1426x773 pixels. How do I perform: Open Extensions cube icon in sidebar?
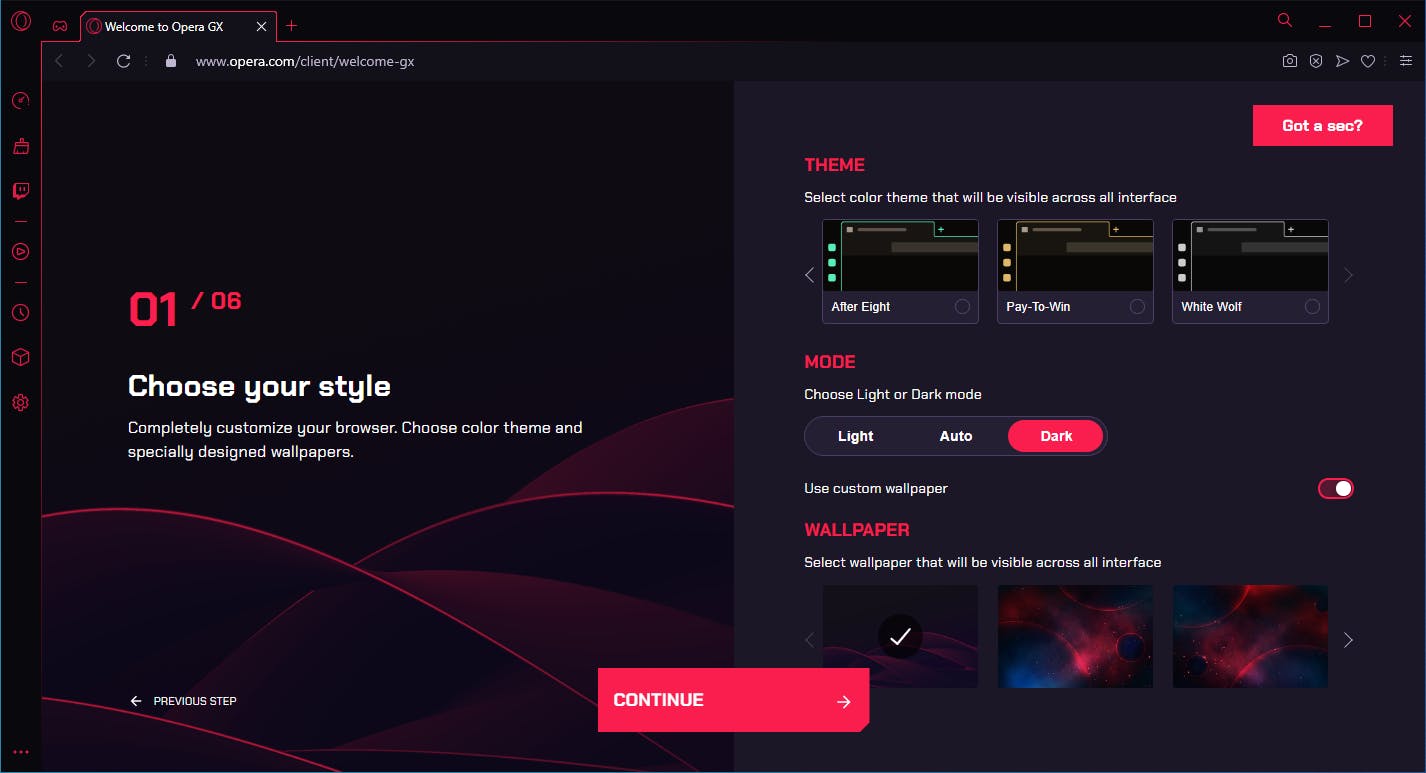point(20,357)
